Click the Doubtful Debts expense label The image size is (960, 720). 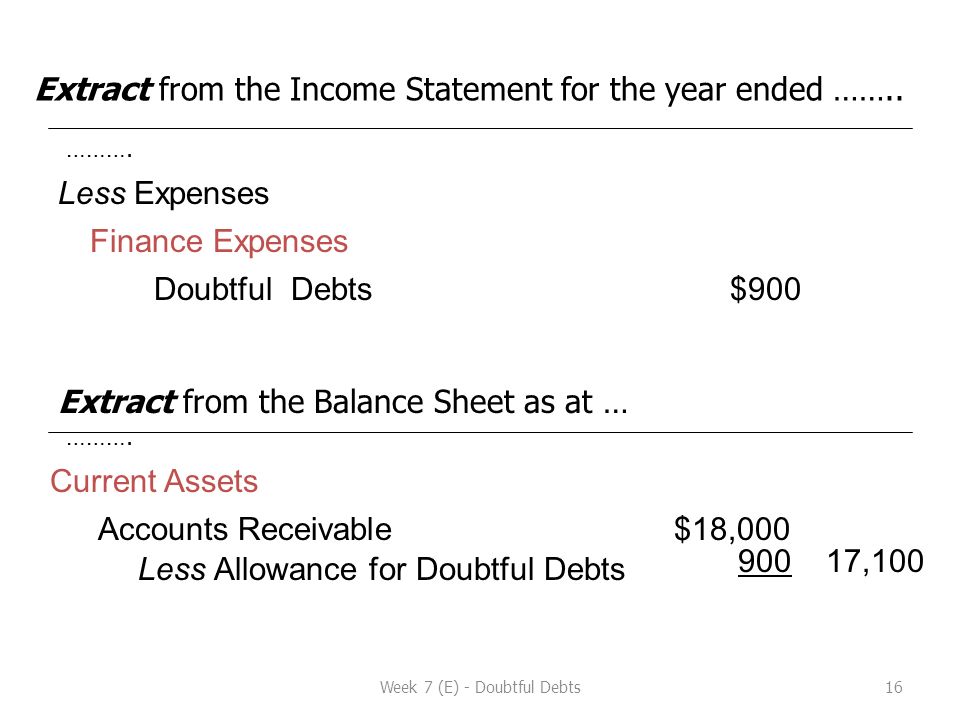[263, 289]
